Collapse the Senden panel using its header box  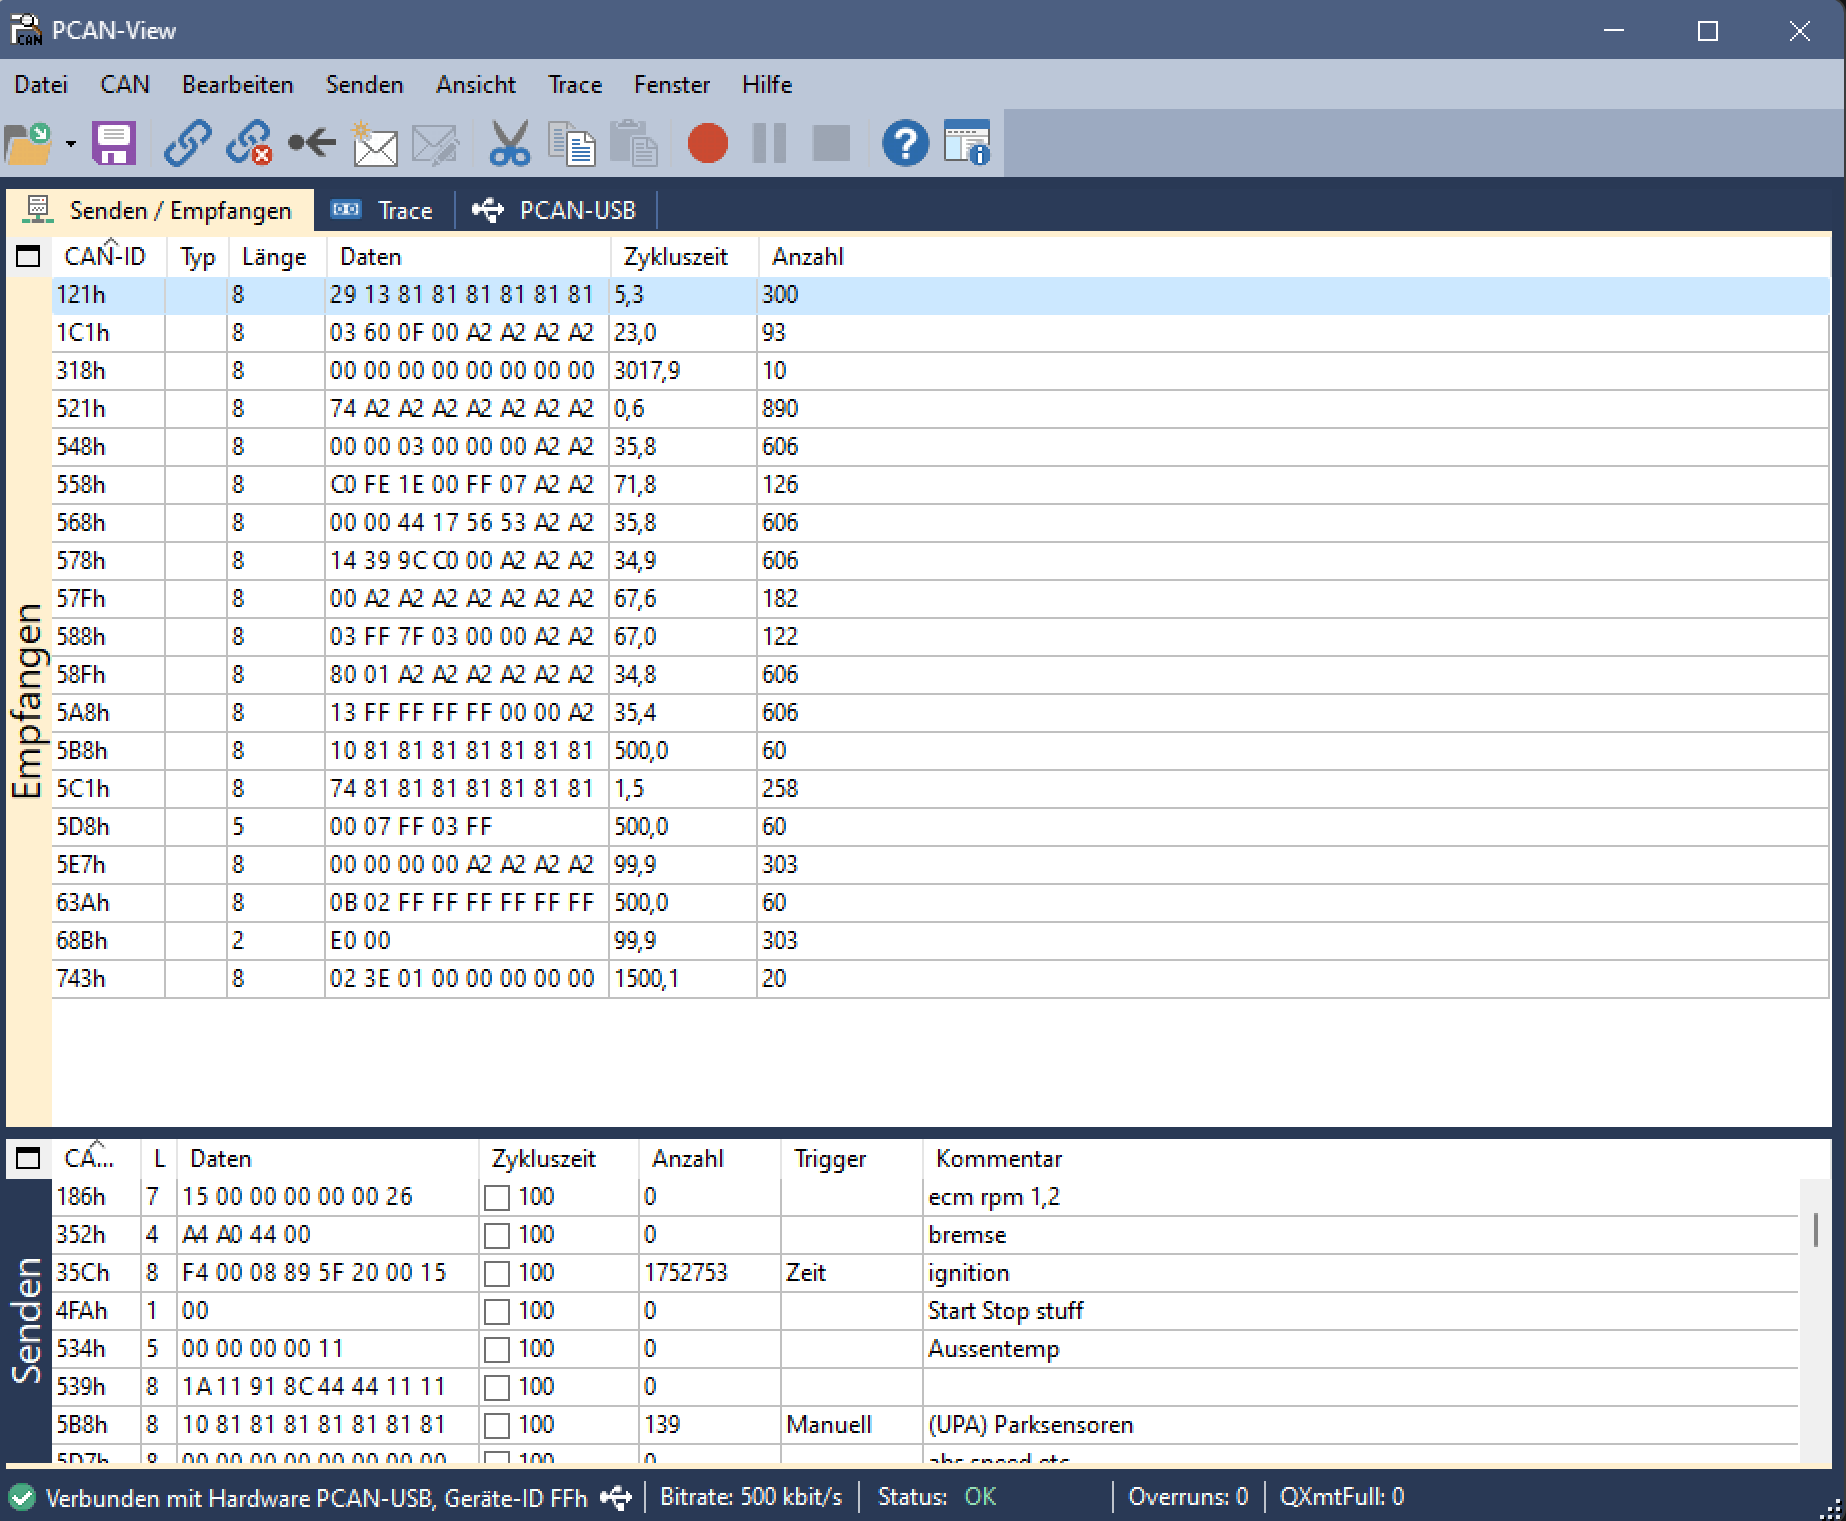(28, 1159)
